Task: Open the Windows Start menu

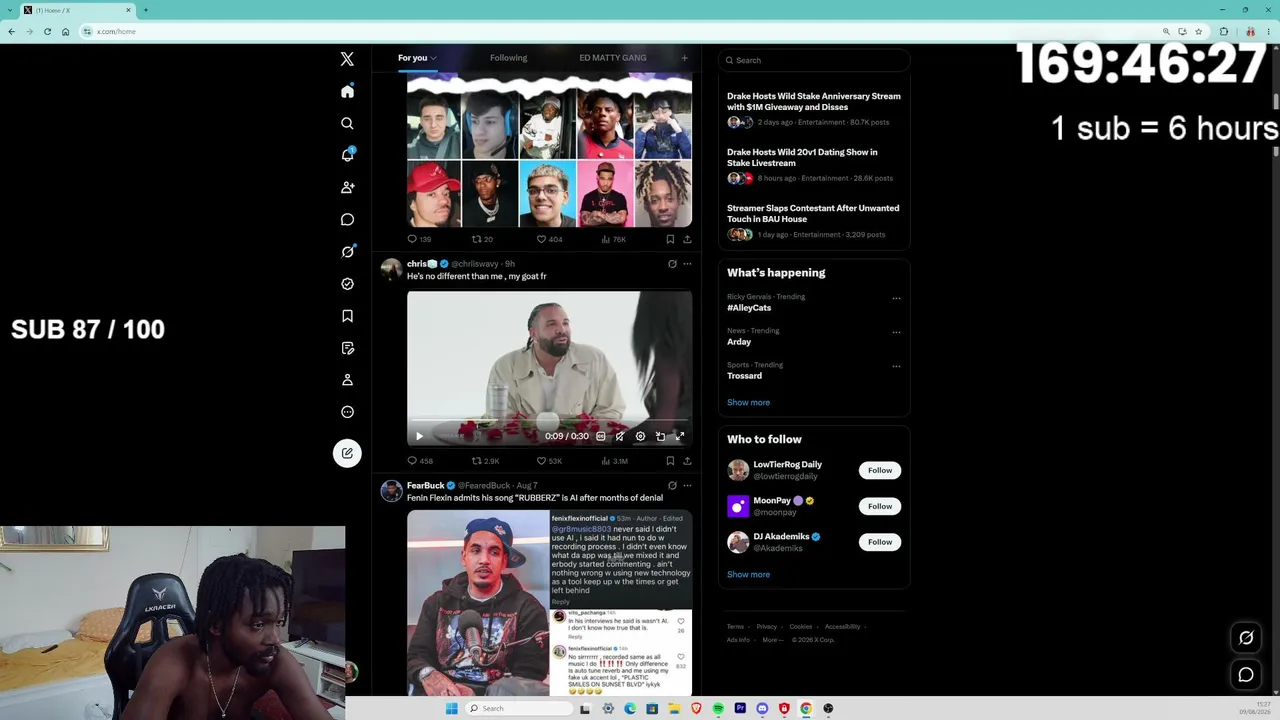Action: [451, 708]
